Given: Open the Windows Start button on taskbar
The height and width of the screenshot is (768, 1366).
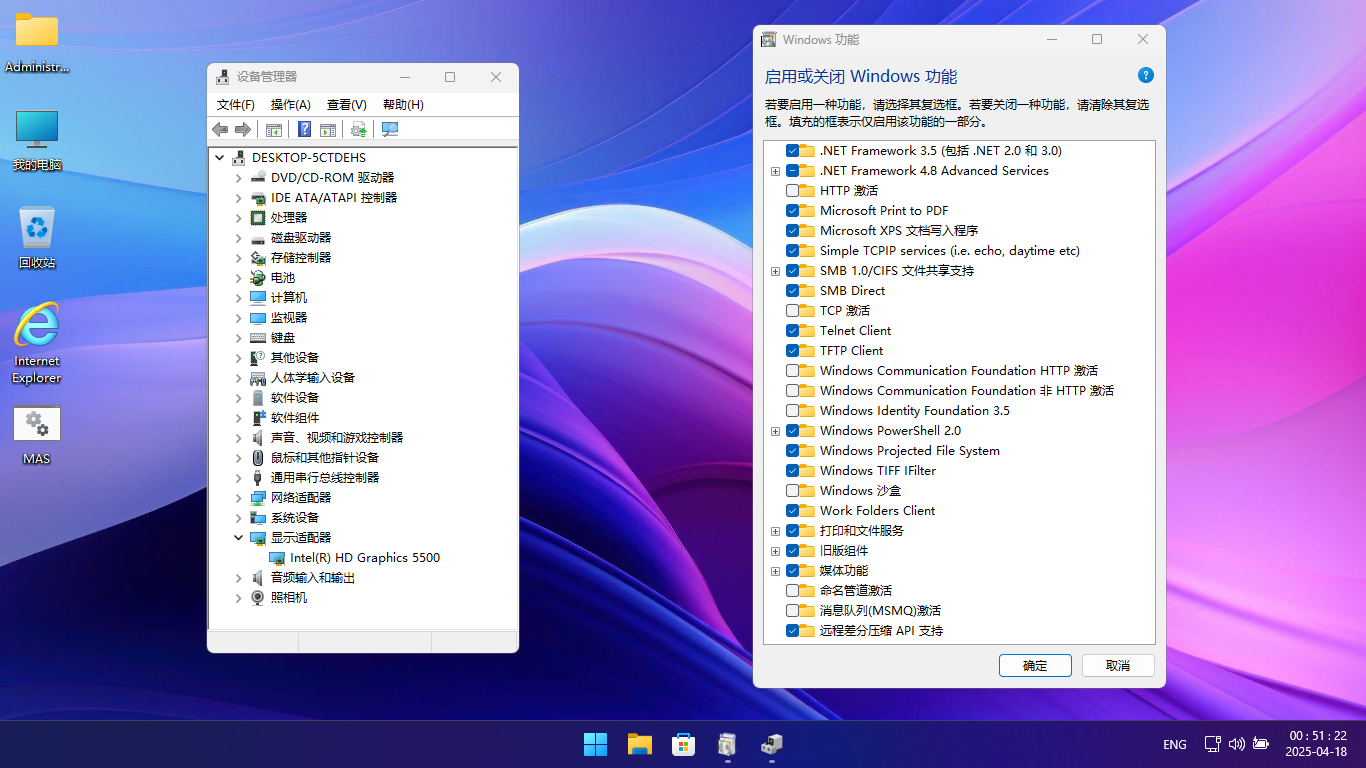Looking at the screenshot, I should coord(595,744).
